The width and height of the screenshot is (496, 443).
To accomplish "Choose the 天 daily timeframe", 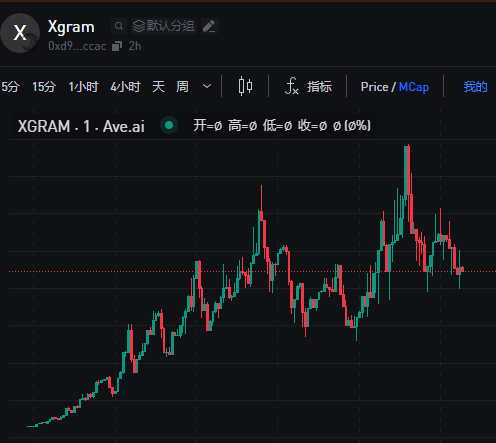I will (x=158, y=87).
